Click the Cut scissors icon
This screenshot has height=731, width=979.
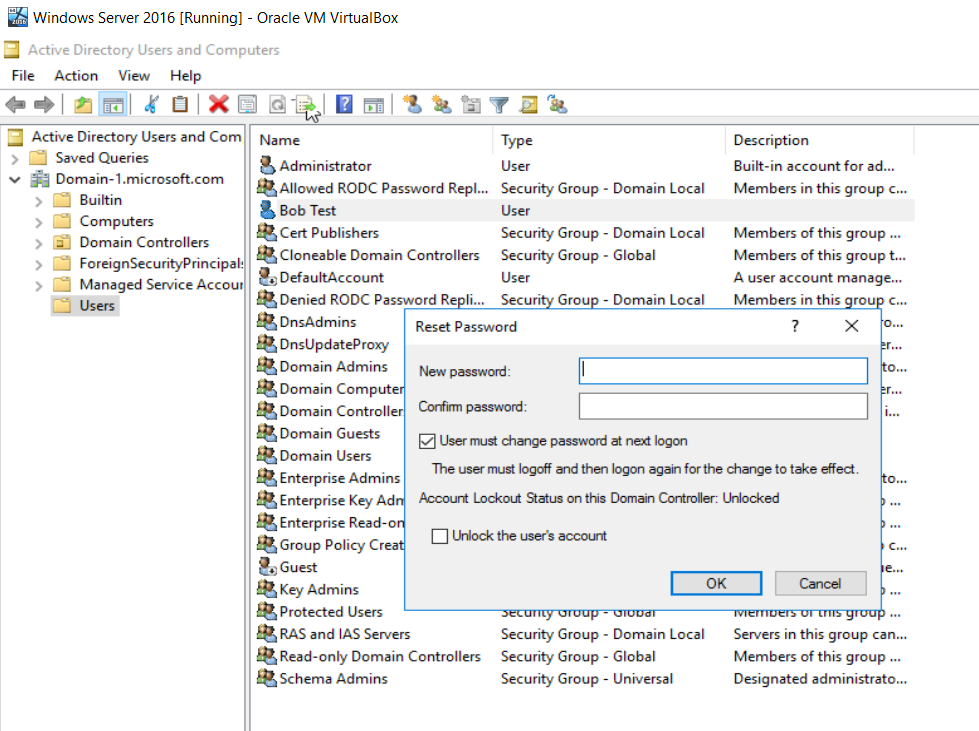click(151, 104)
